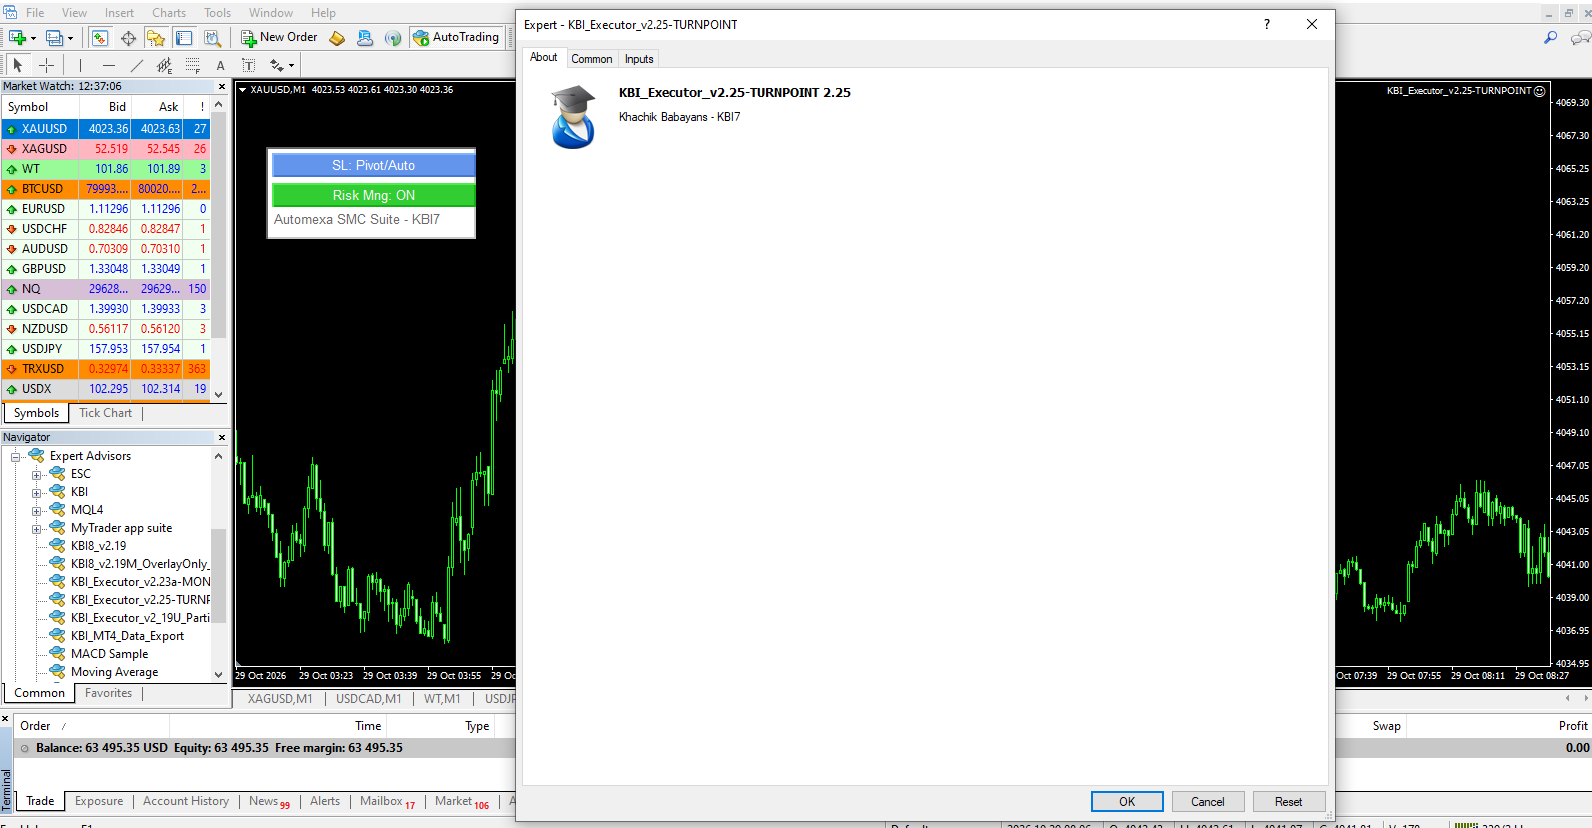Expand MyTrader app suite folder
Viewport: 1592px width, 828px height.
[x=36, y=528]
